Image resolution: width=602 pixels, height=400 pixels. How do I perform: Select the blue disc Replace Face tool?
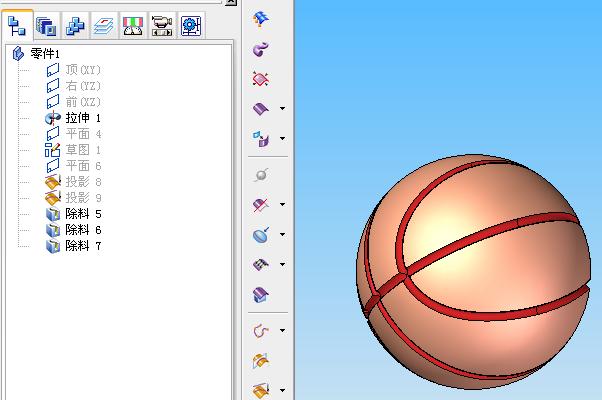[x=261, y=235]
